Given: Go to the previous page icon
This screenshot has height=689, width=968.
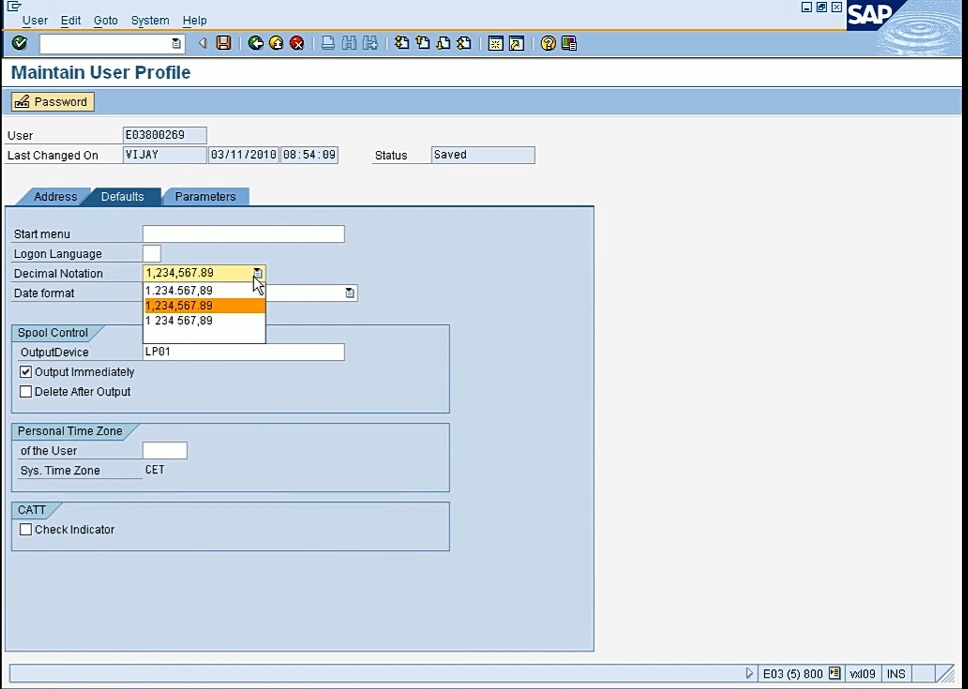Looking at the screenshot, I should 423,43.
